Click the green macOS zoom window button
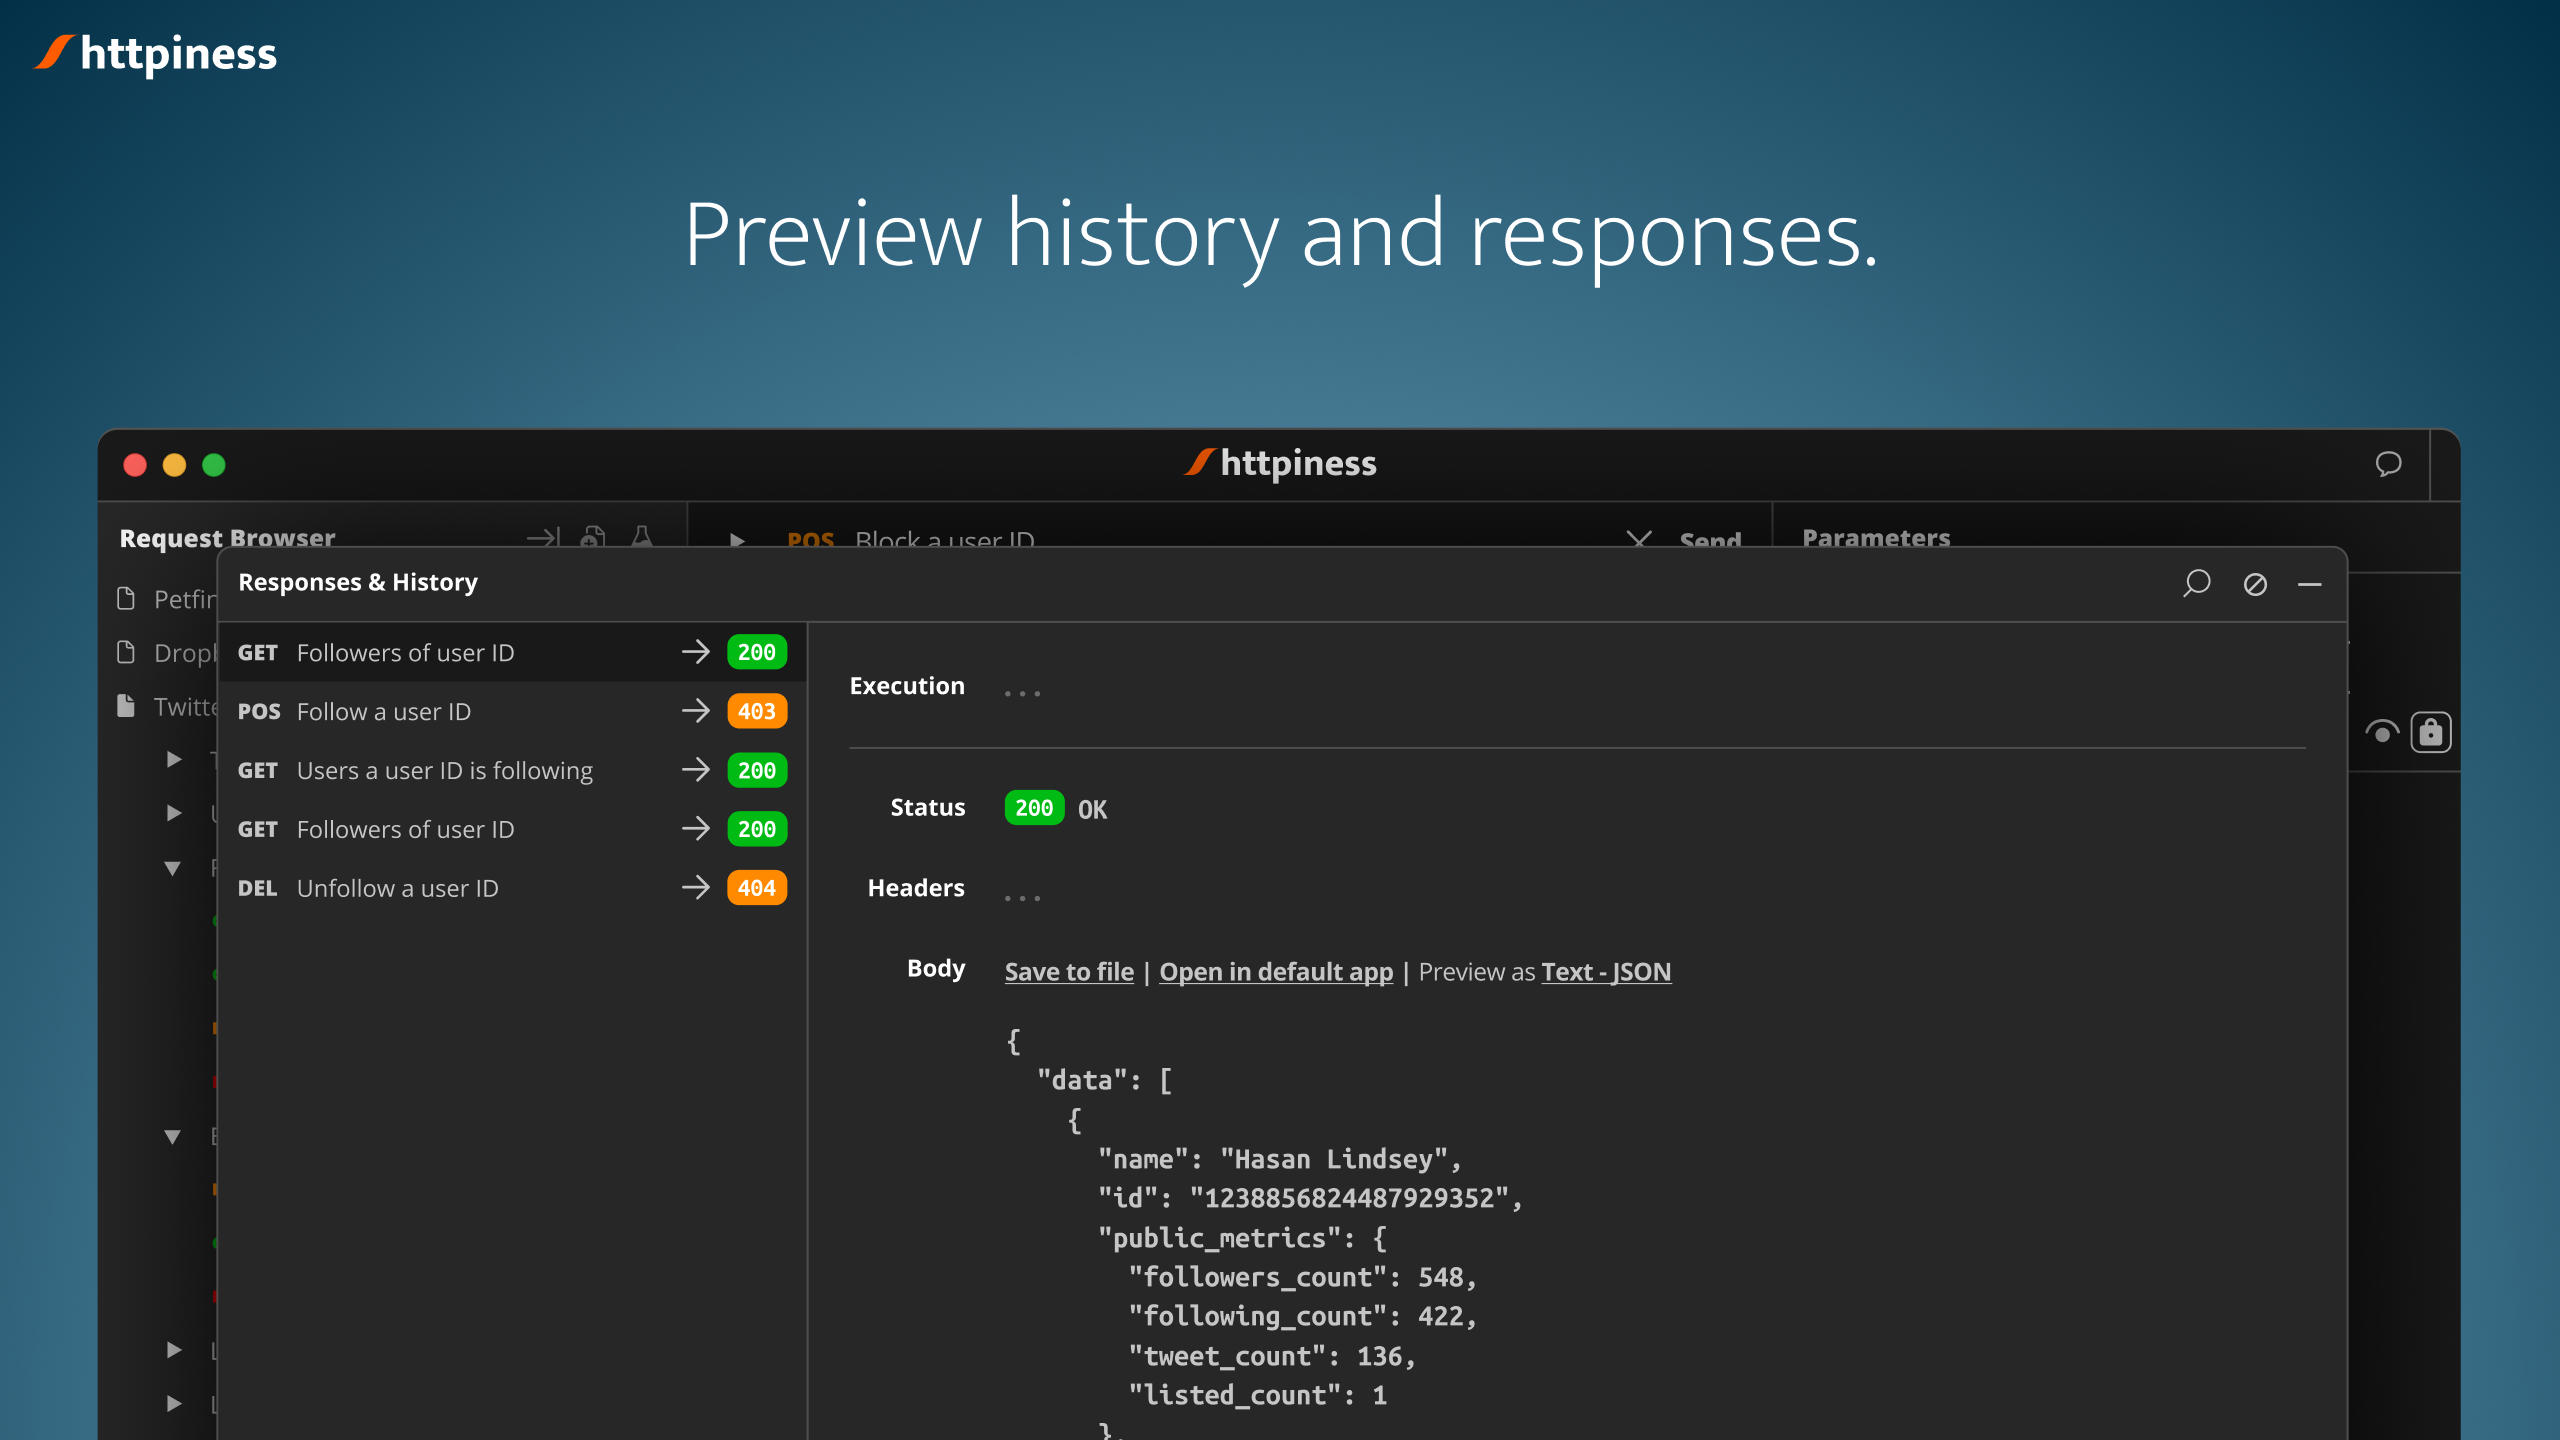Image resolution: width=2560 pixels, height=1440 pixels. coord(214,465)
